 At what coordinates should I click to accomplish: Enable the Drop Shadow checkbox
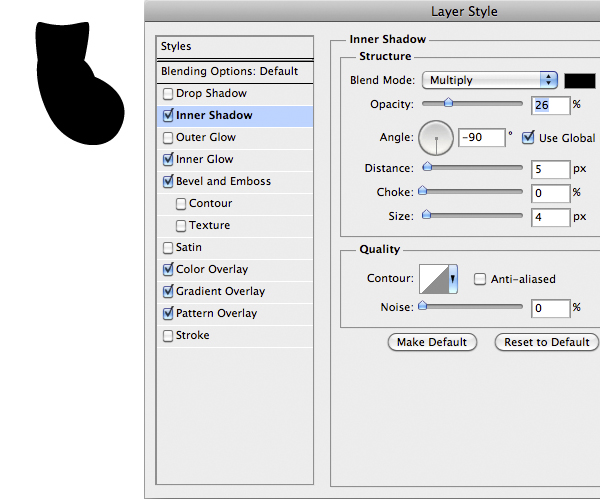(x=167, y=94)
